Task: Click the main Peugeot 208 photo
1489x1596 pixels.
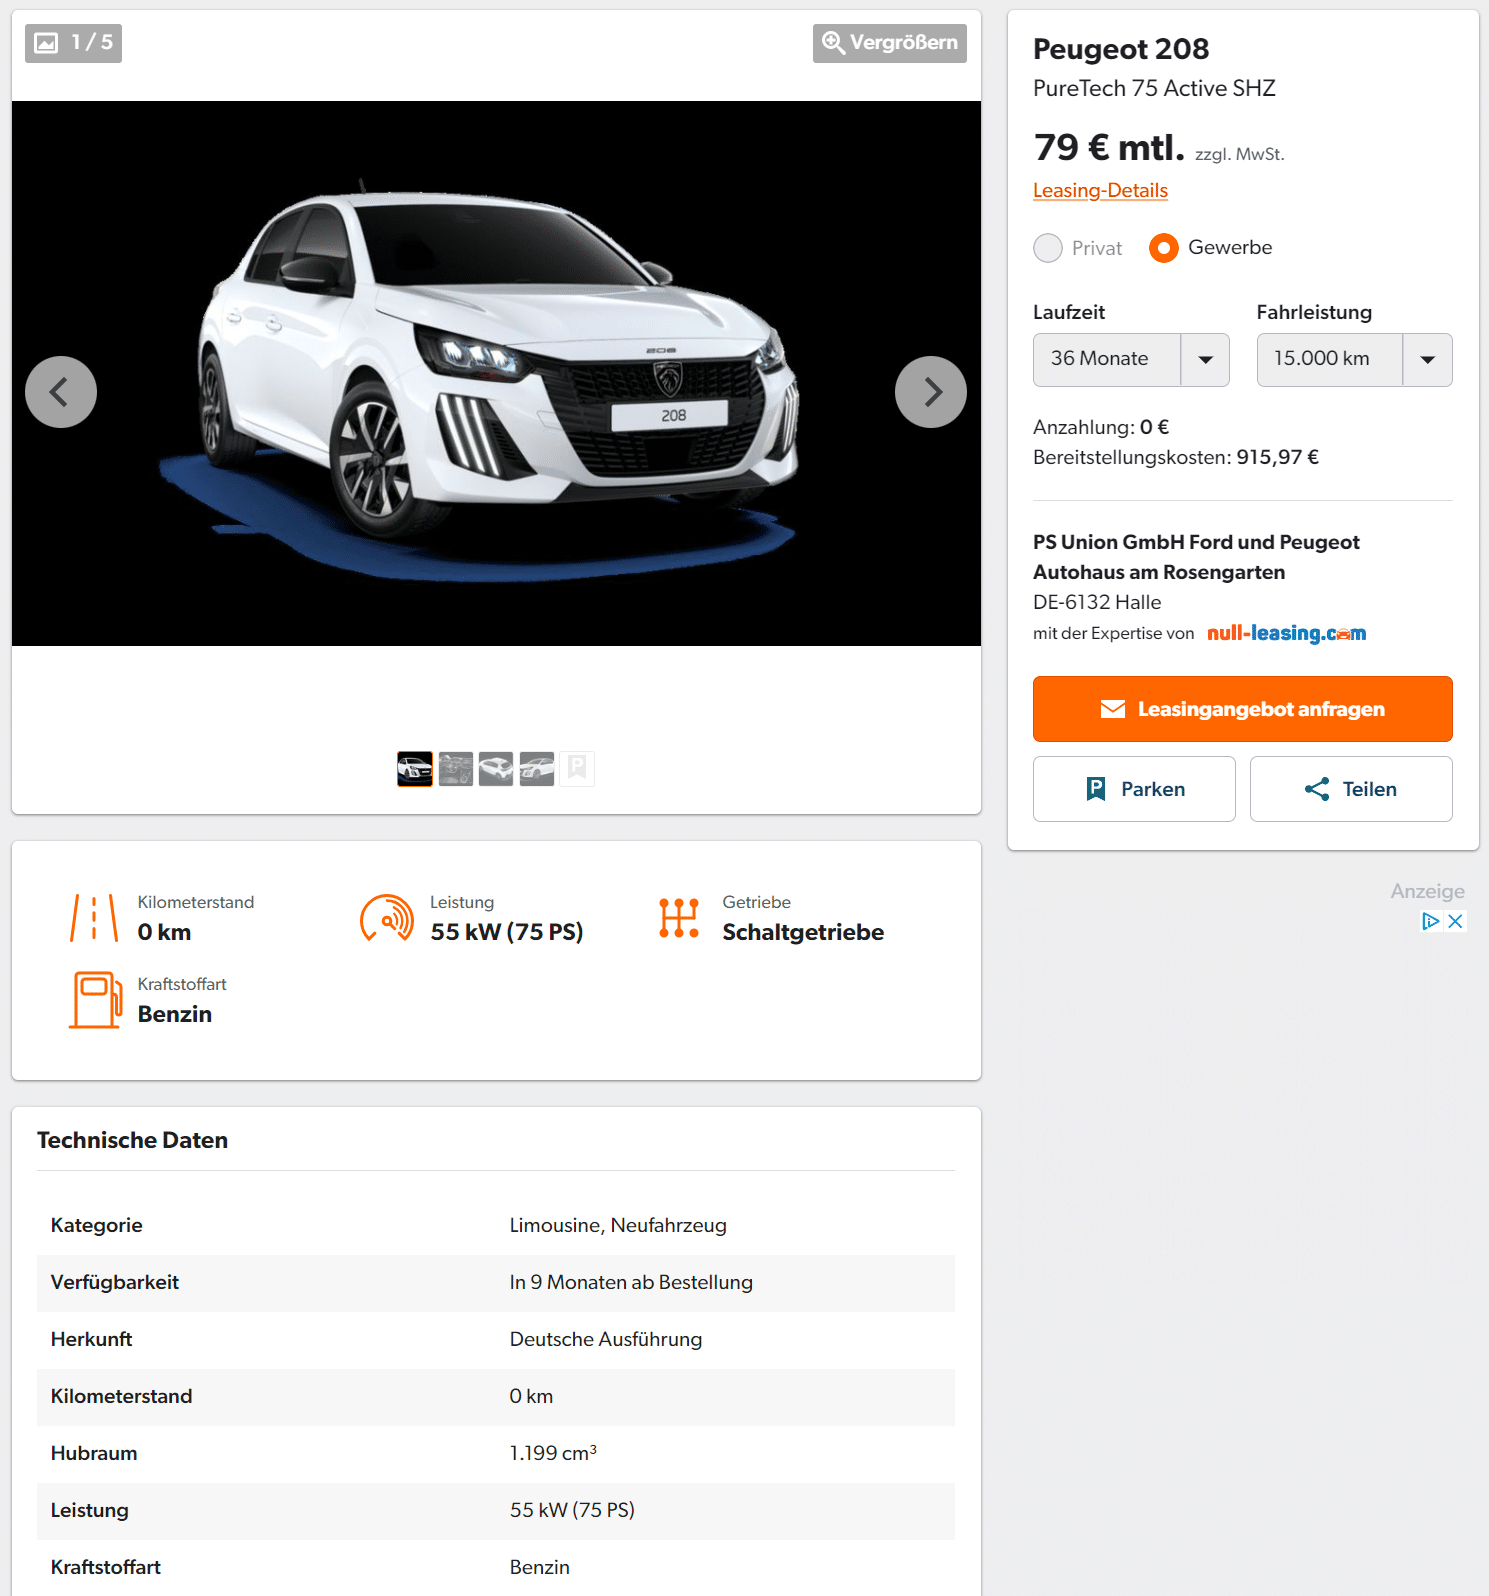Action: point(496,373)
